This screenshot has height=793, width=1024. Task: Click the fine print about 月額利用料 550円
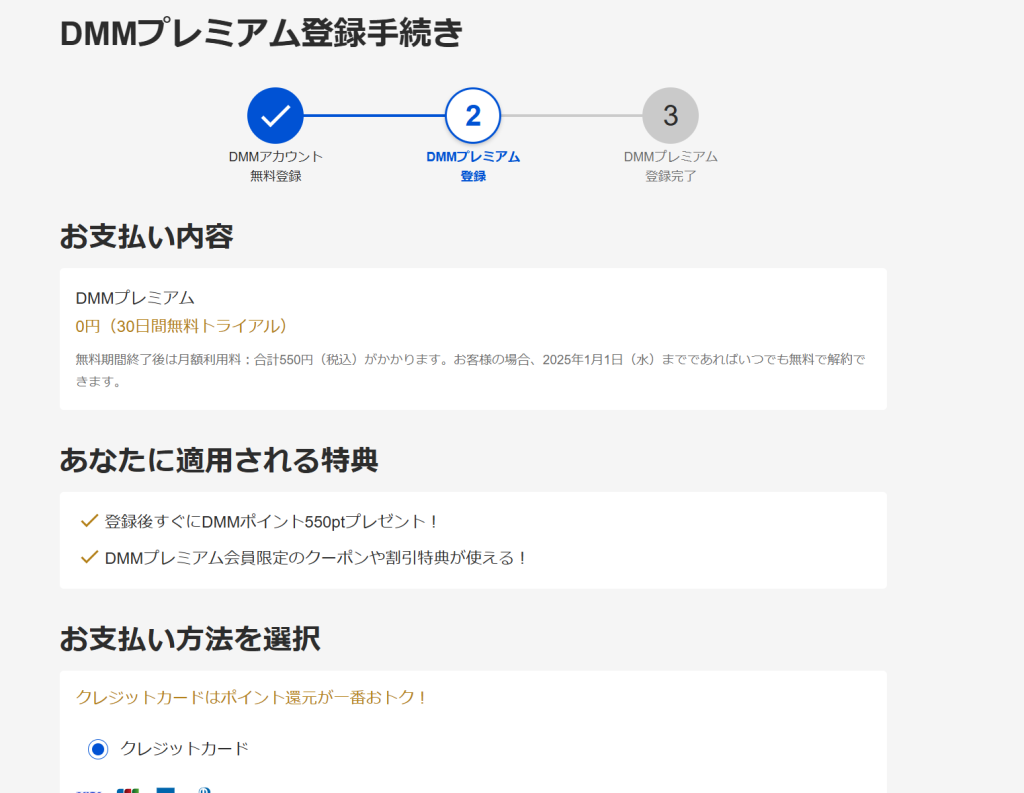tap(470, 369)
